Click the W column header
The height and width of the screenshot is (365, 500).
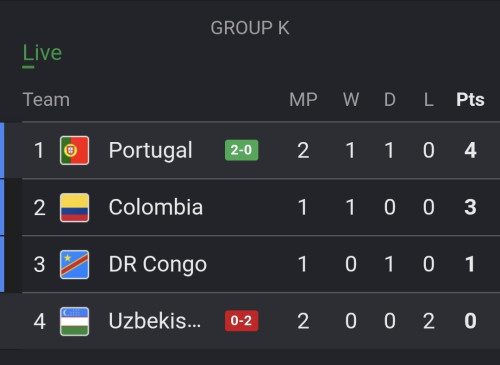tap(351, 99)
